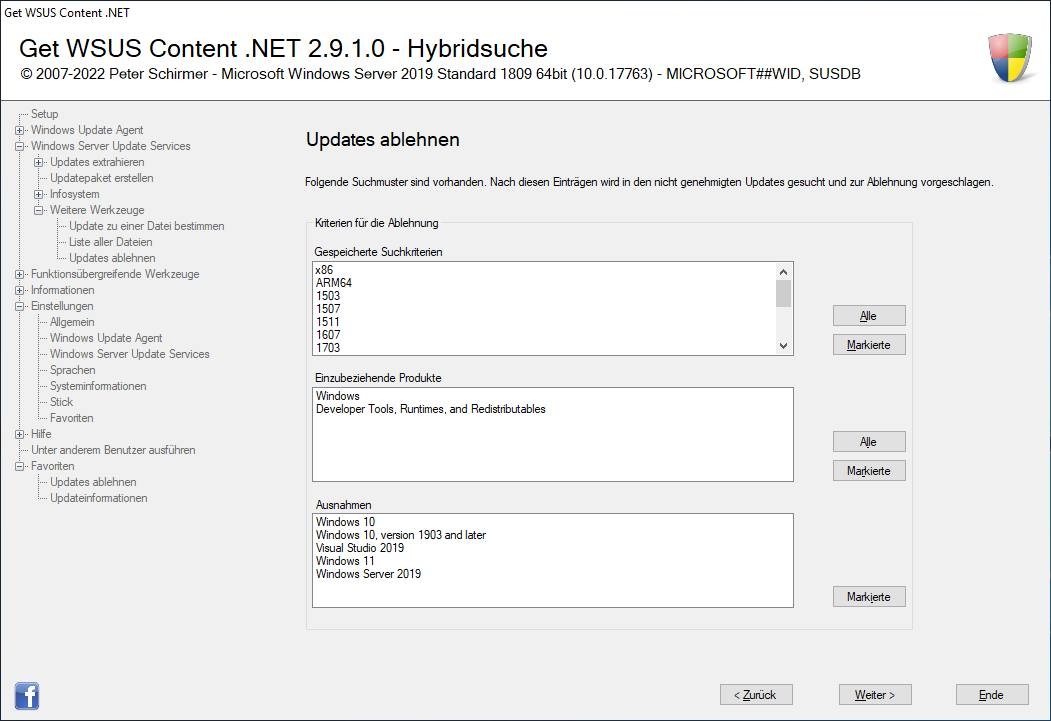Select Updates ablehnen under Weitere Werkzeuge
Image resolution: width=1051 pixels, height=721 pixels.
point(112,258)
